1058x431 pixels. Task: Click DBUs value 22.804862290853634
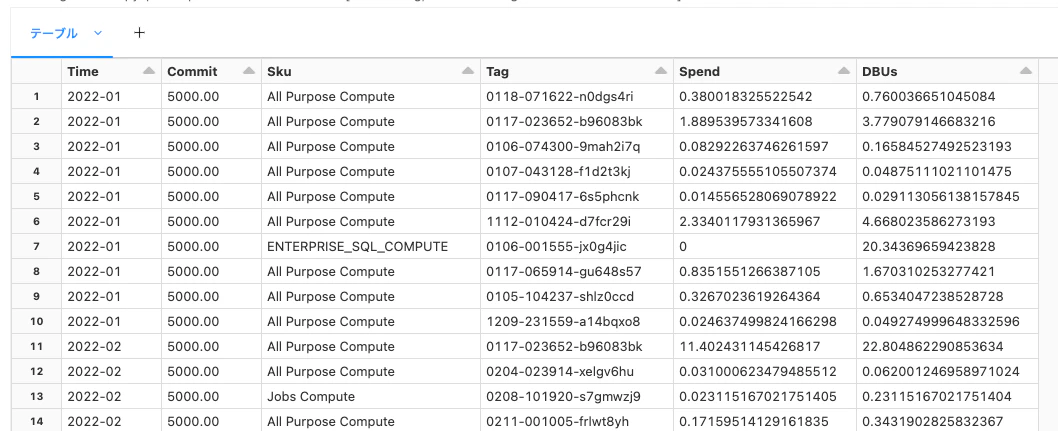(x=933, y=347)
